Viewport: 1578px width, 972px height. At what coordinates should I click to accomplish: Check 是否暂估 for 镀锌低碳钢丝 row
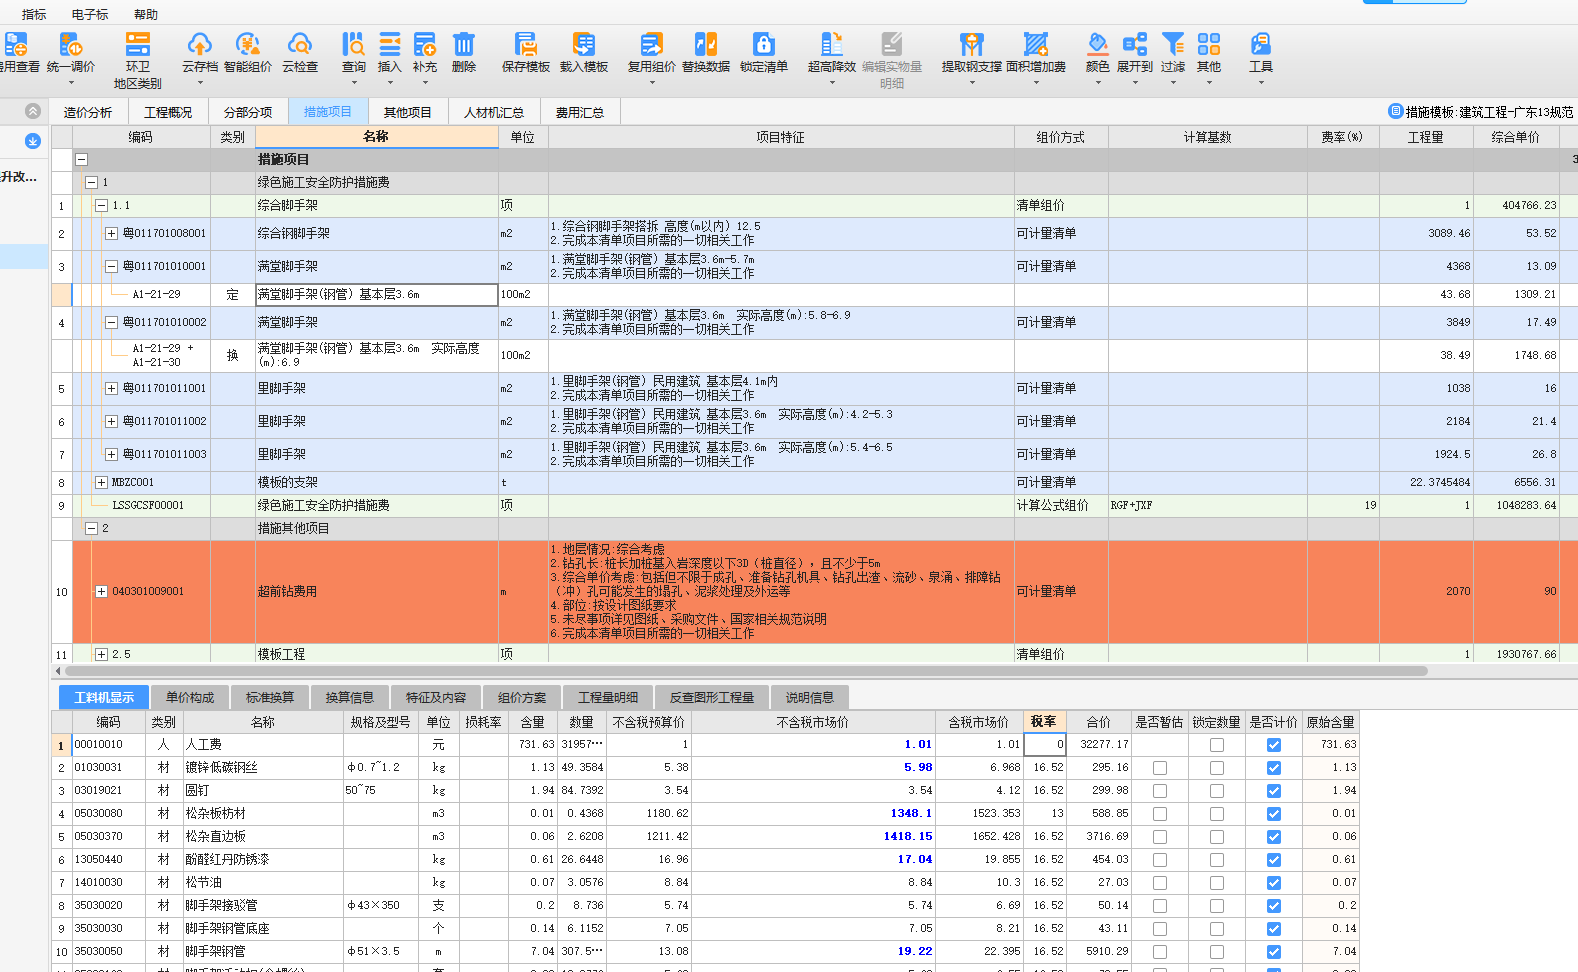1160,768
